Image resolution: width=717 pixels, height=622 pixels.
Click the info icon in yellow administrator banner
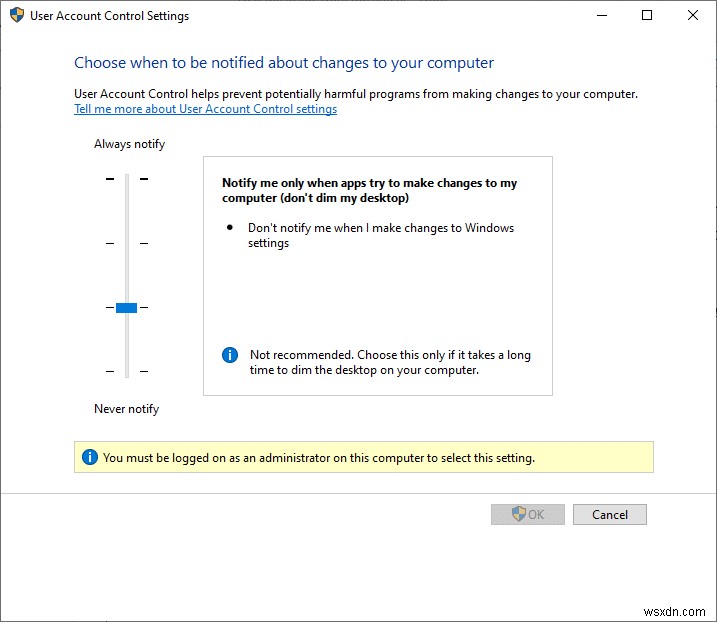90,457
